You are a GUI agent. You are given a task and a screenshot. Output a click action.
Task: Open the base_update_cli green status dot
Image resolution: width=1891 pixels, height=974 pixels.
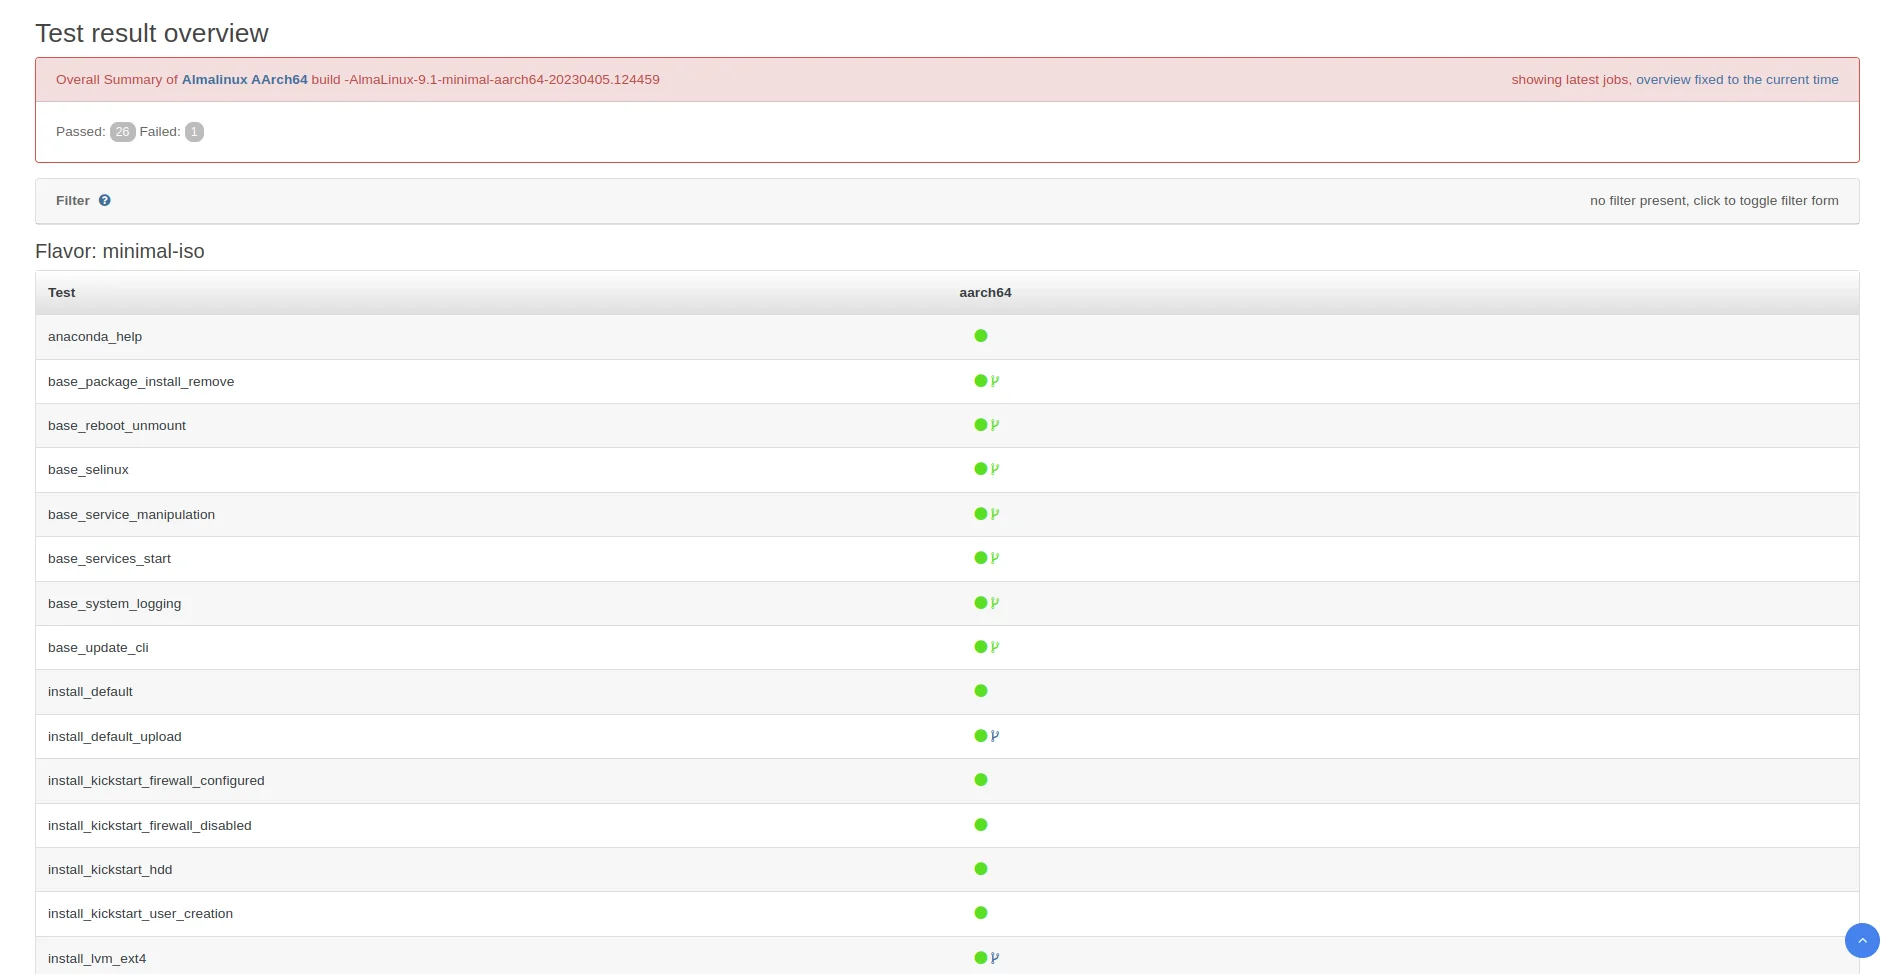[x=980, y=647]
